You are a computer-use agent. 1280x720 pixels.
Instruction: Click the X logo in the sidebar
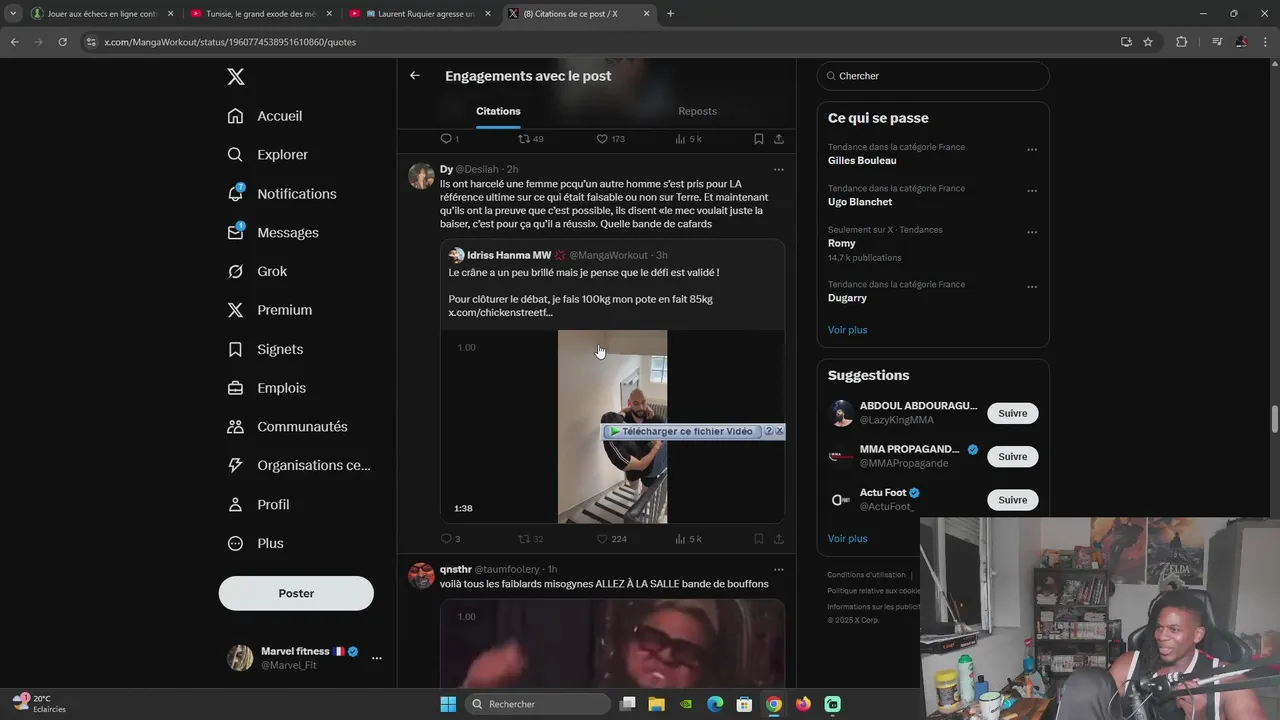point(235,77)
